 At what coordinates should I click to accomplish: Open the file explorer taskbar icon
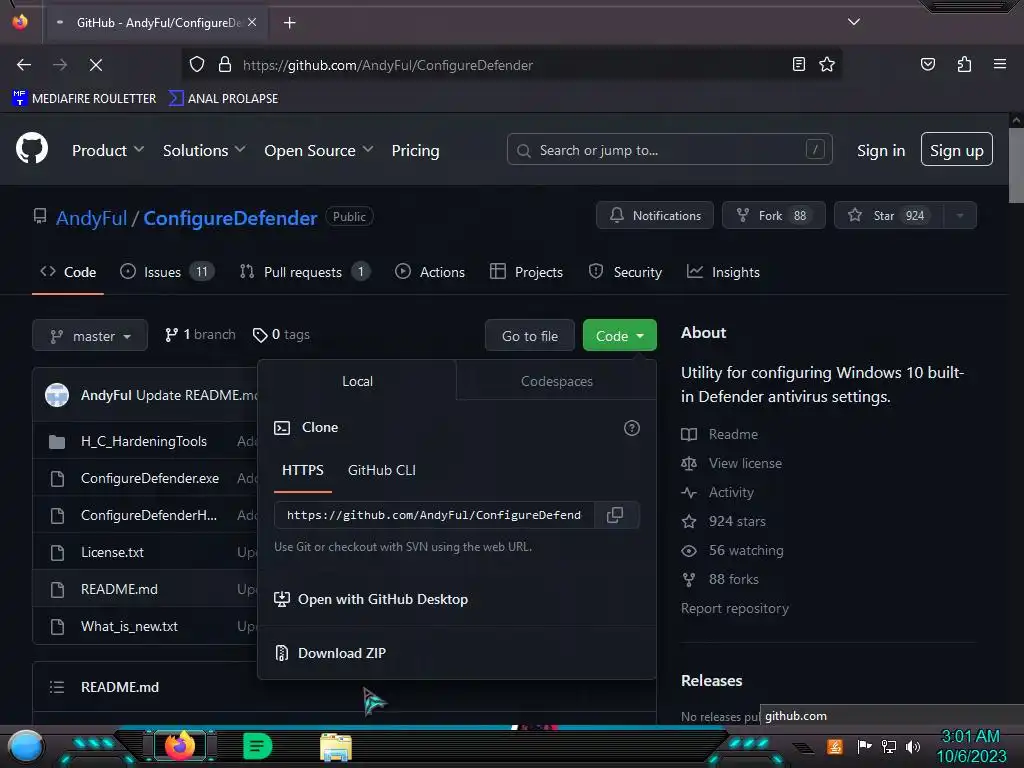pos(336,746)
